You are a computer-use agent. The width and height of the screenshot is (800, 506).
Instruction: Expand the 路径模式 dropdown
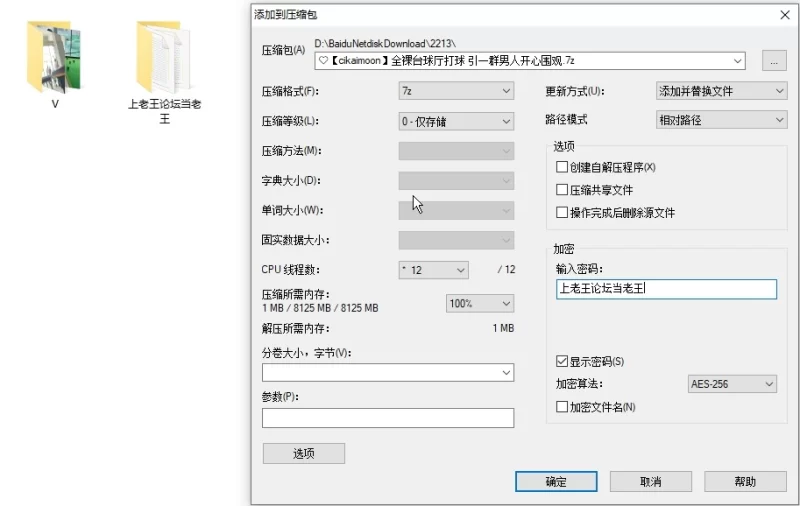[x=721, y=120]
